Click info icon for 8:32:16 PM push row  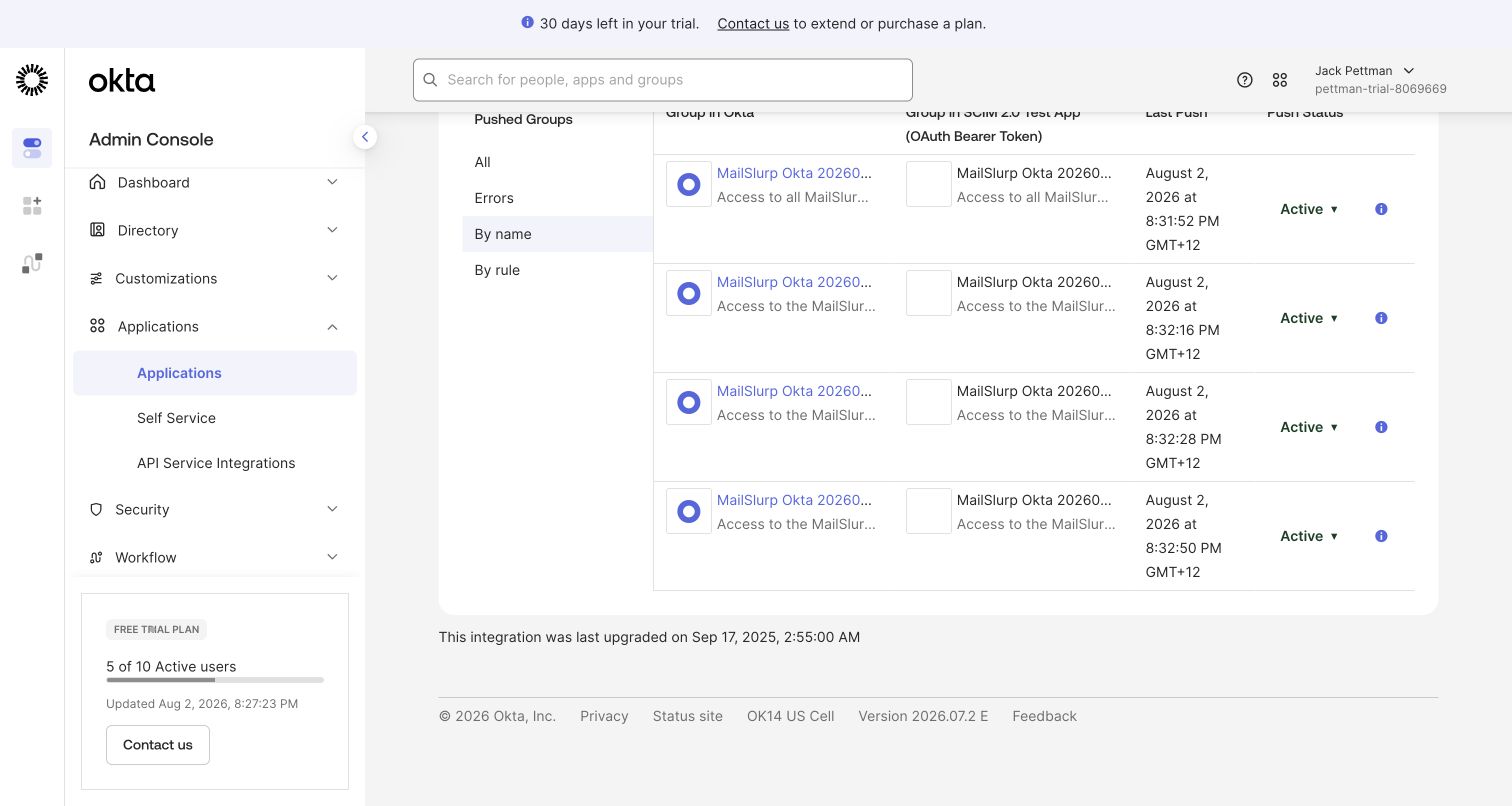pyautogui.click(x=1381, y=318)
